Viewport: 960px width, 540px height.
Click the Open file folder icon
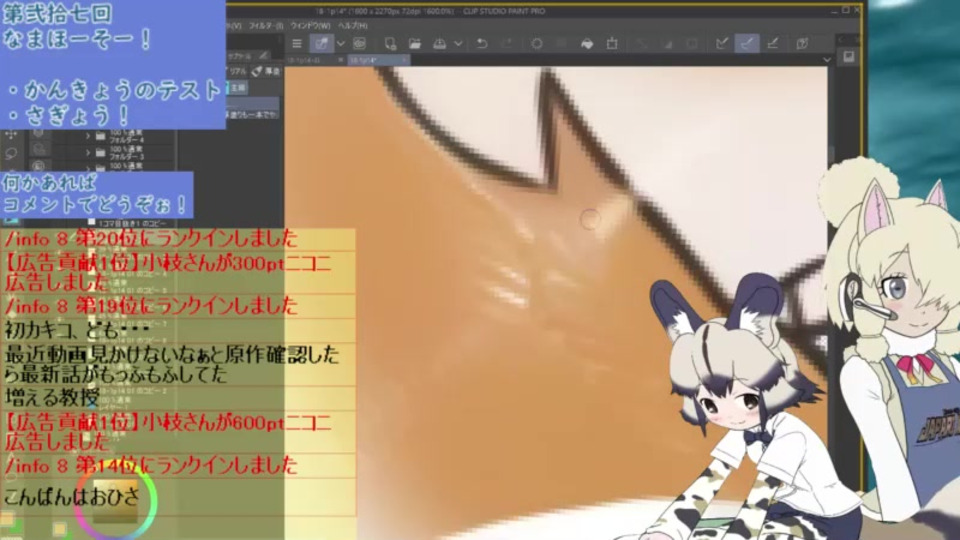tap(414, 43)
